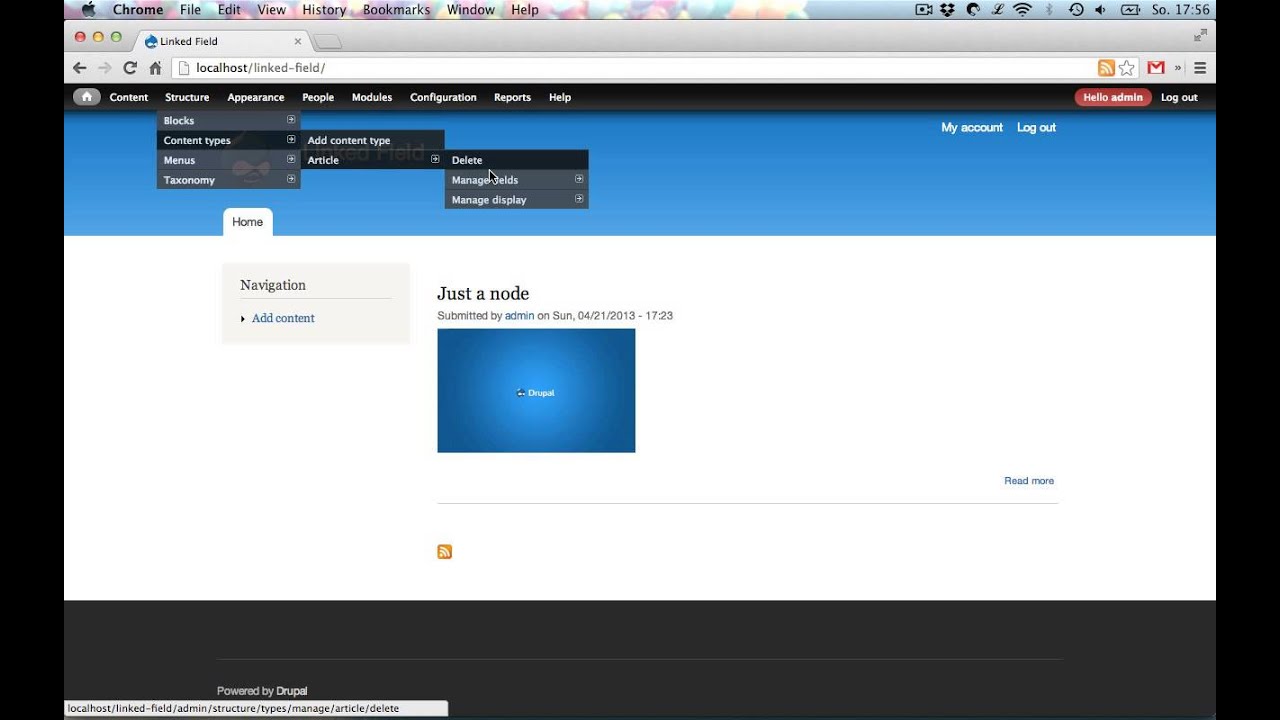Click the browser forward arrow
This screenshot has width=1280, height=720.
click(x=104, y=68)
